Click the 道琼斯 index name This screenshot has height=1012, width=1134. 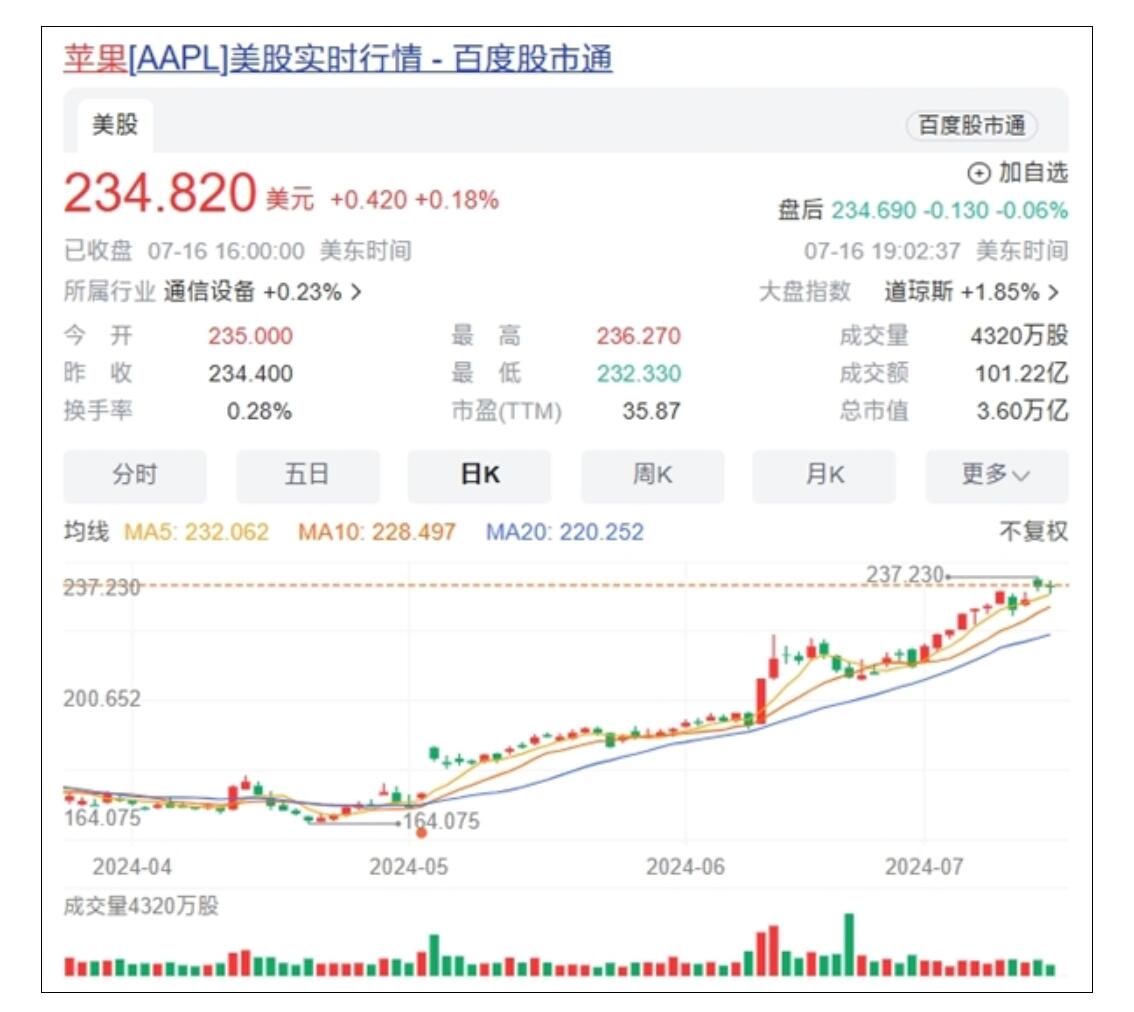click(x=918, y=292)
